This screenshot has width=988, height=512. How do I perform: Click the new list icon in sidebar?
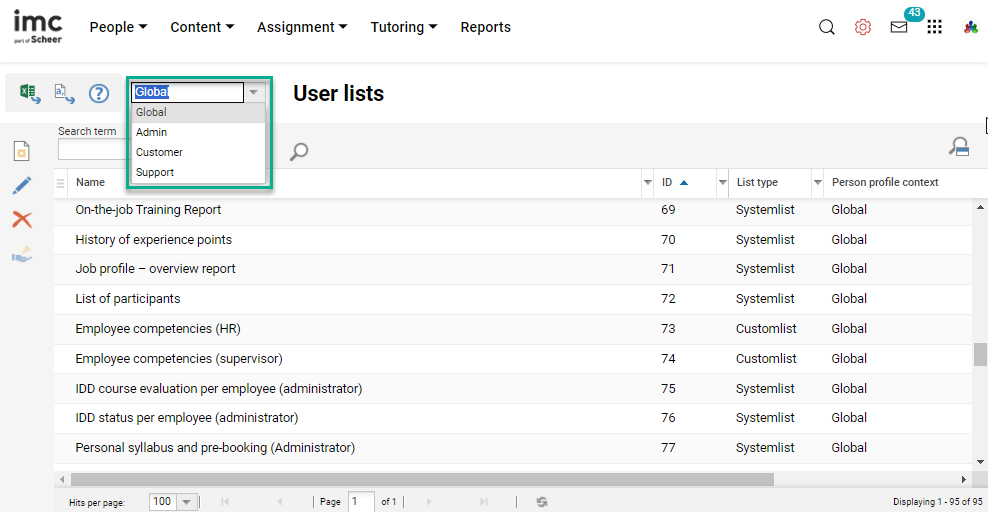point(21,152)
